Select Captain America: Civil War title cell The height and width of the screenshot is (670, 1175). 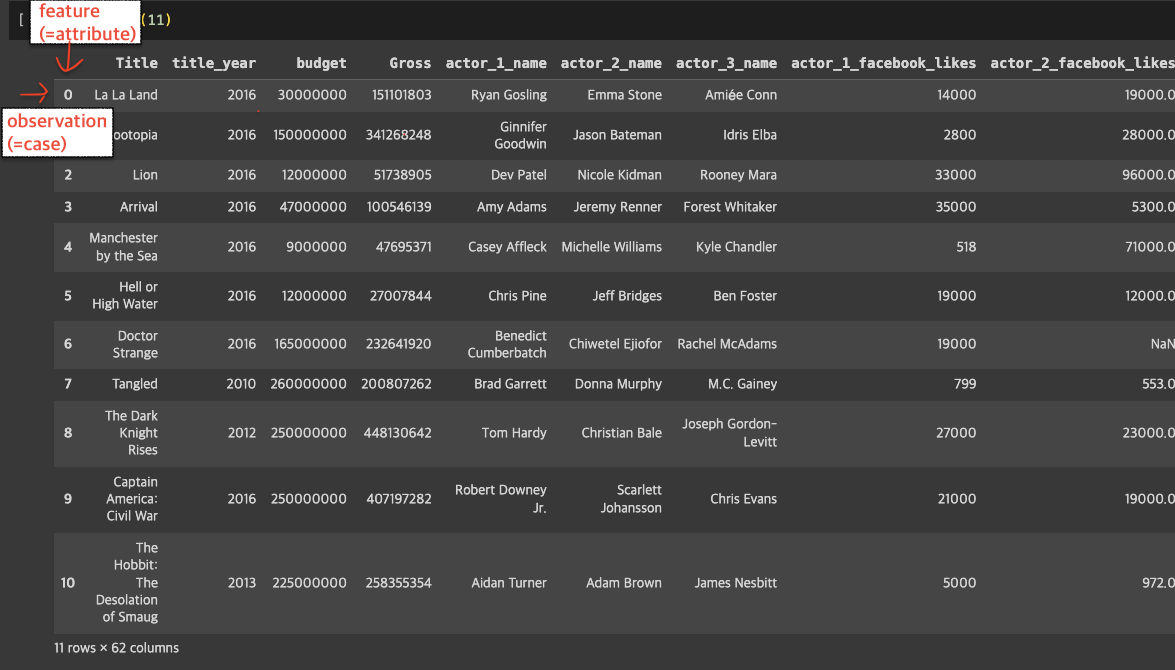click(132, 498)
